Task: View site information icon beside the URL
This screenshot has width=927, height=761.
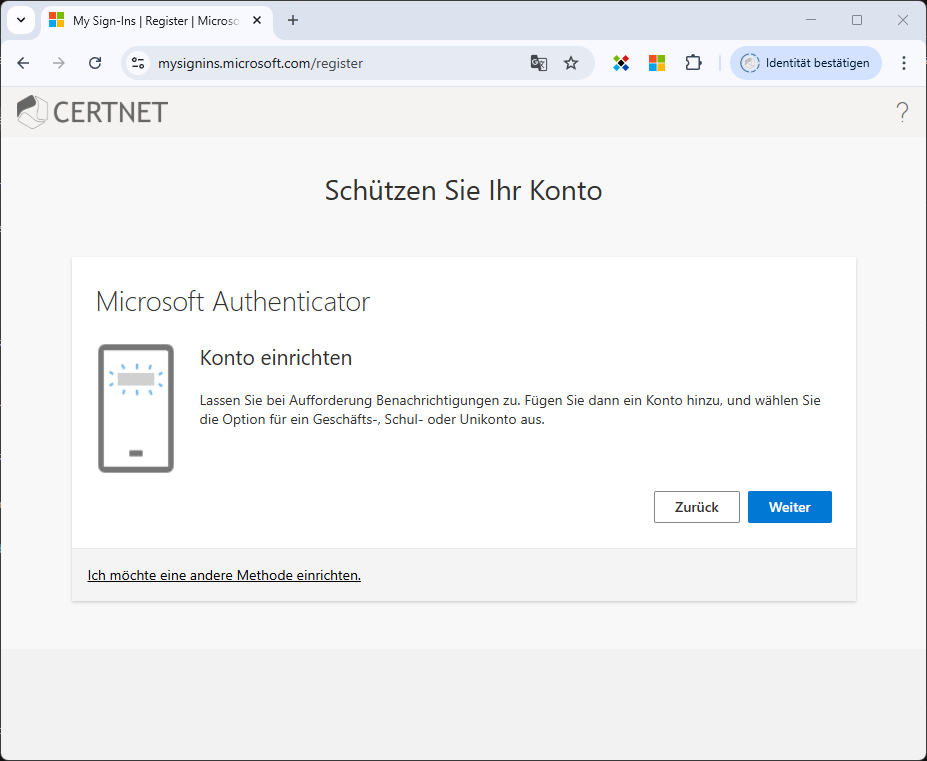Action: tap(139, 63)
